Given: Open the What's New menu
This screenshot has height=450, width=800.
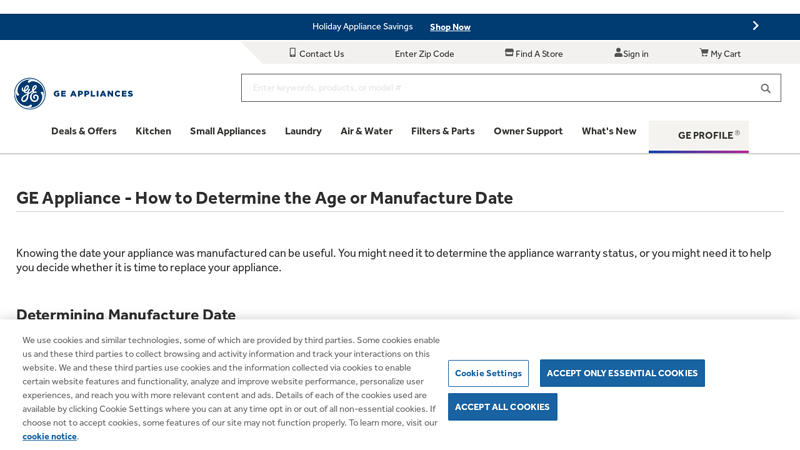Looking at the screenshot, I should [609, 131].
